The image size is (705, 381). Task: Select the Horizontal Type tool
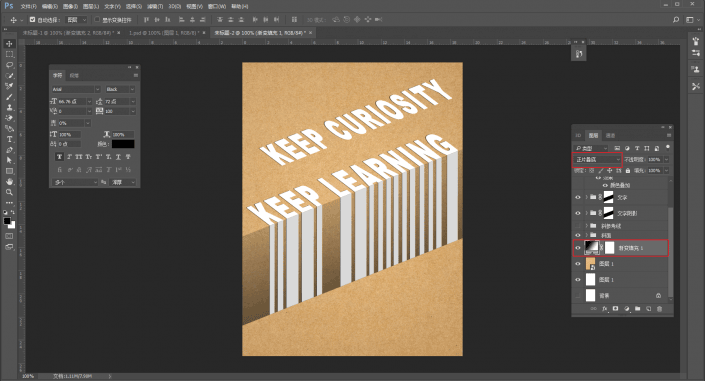[9, 139]
